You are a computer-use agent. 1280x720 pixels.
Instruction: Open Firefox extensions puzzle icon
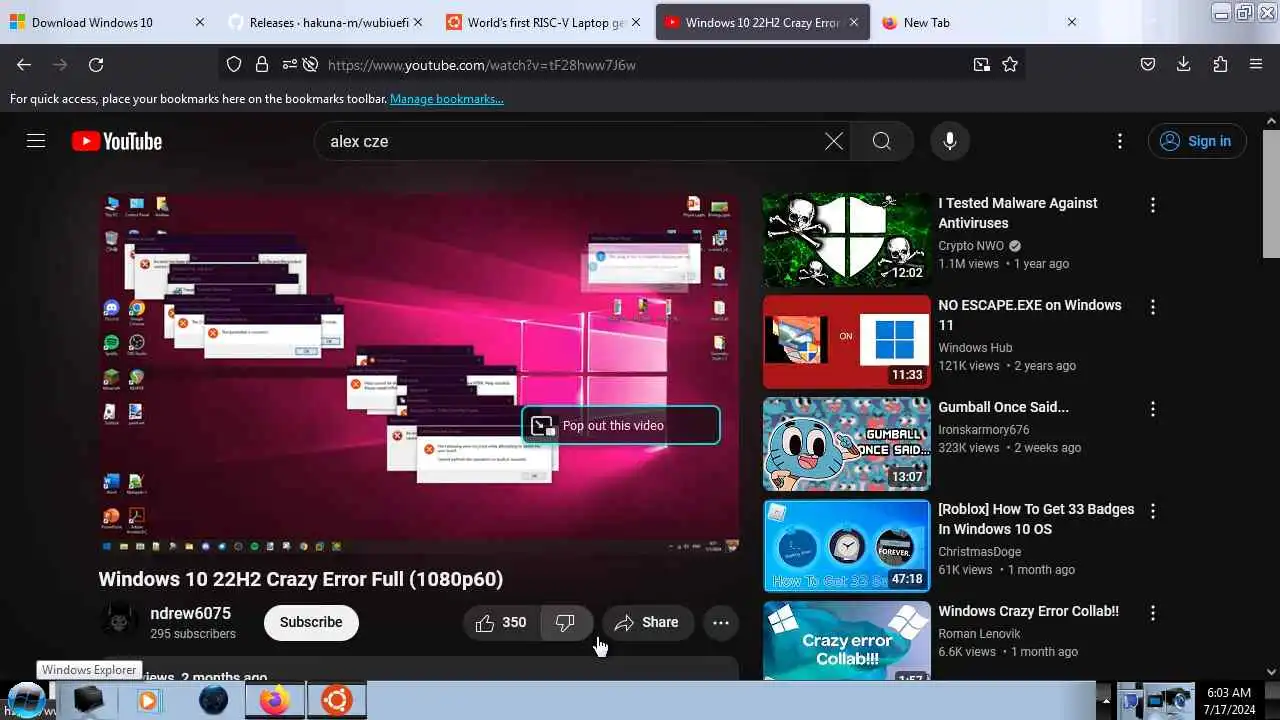pyautogui.click(x=1220, y=64)
